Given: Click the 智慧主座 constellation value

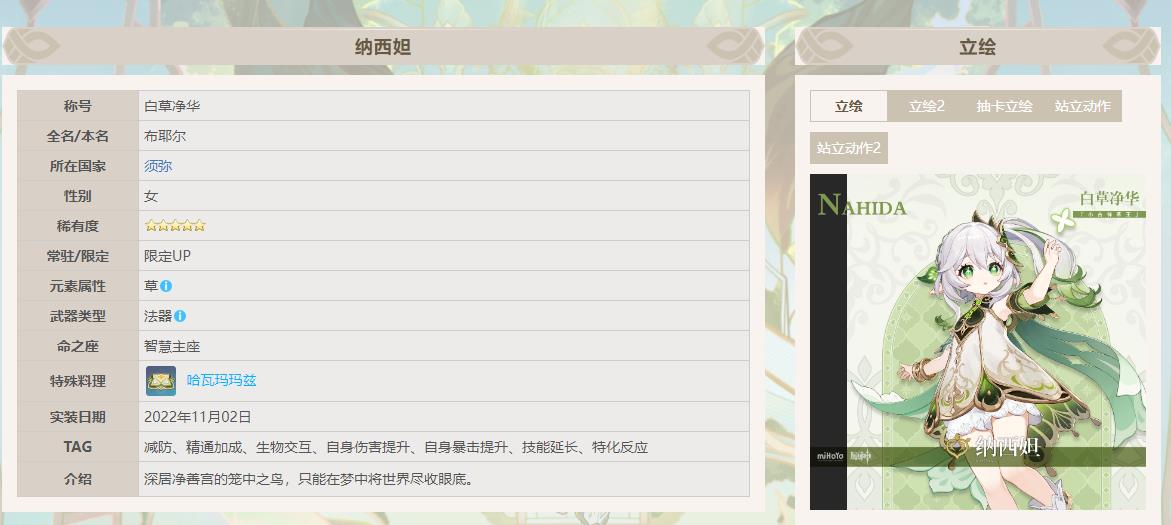Looking at the screenshot, I should point(172,347).
